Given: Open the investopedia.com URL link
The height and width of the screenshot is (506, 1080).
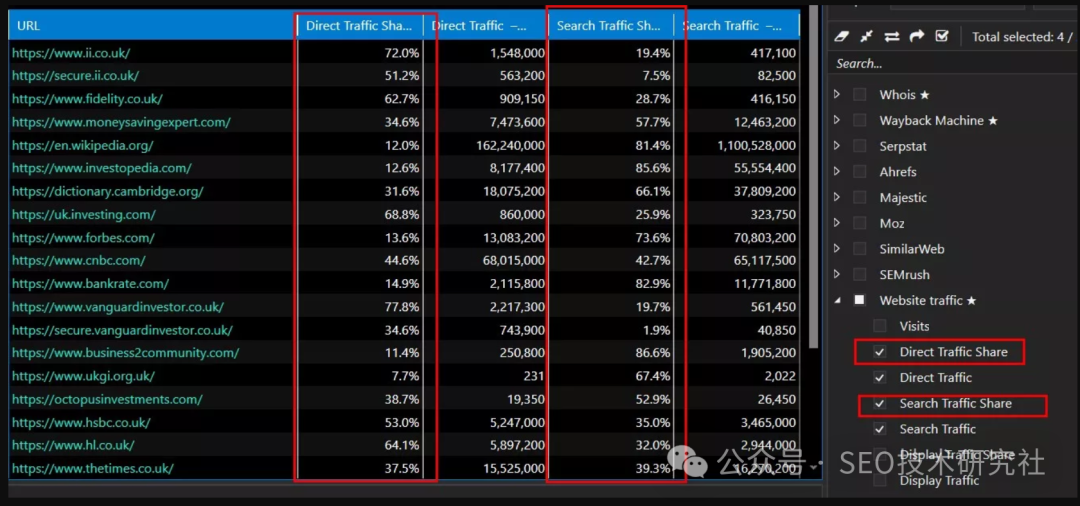Looking at the screenshot, I should (102, 168).
